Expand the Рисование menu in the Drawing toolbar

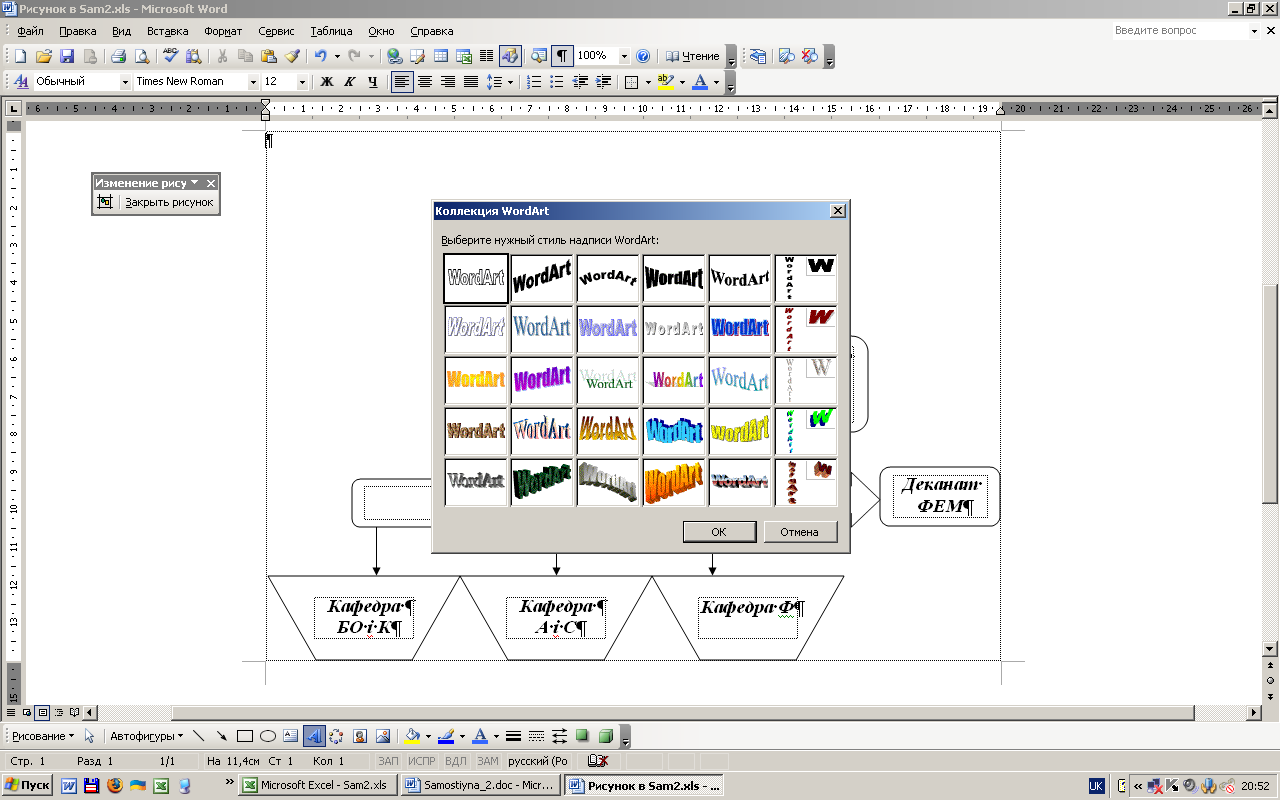pyautogui.click(x=42, y=736)
